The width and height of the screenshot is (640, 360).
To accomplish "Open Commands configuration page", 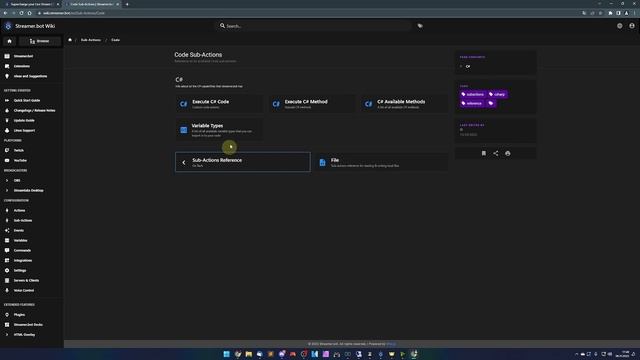I will (31, 250).
